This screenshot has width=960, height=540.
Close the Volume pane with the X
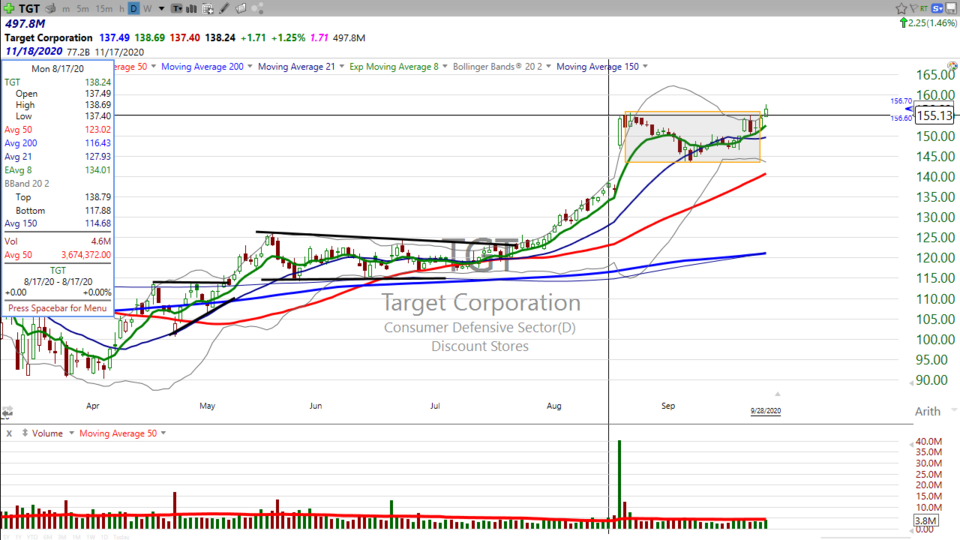9,433
